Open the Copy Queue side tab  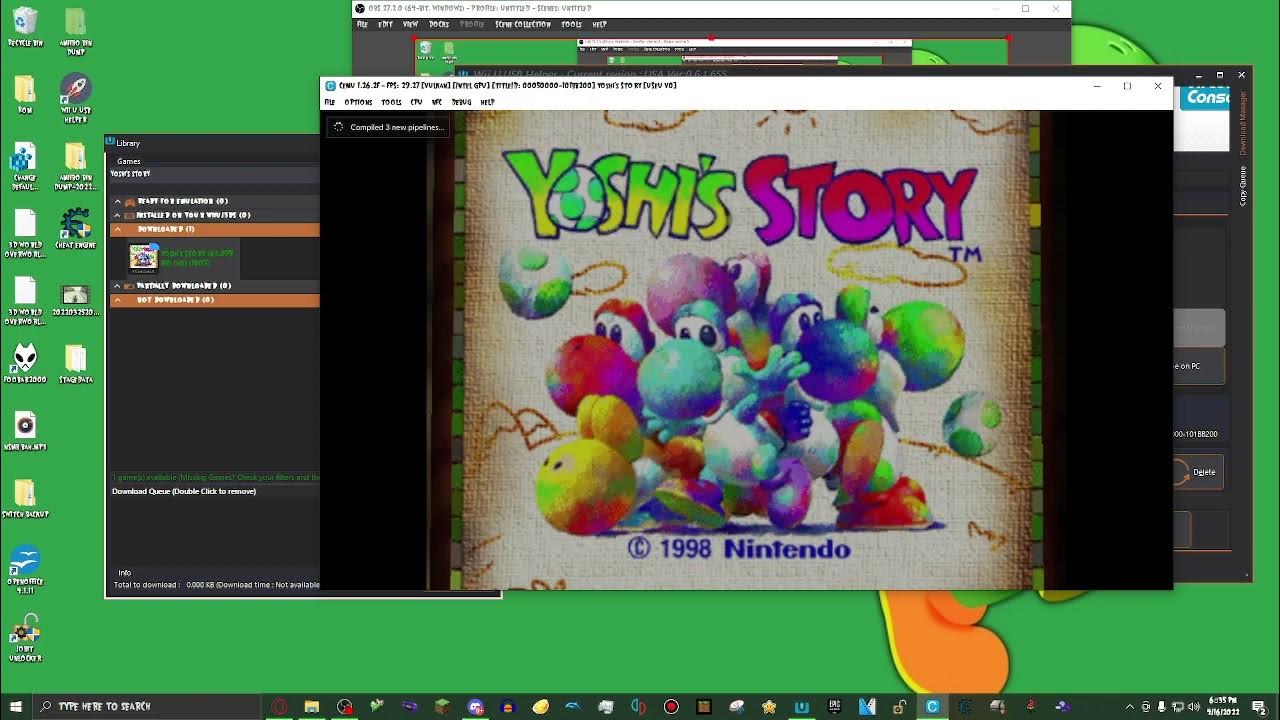[x=1243, y=186]
